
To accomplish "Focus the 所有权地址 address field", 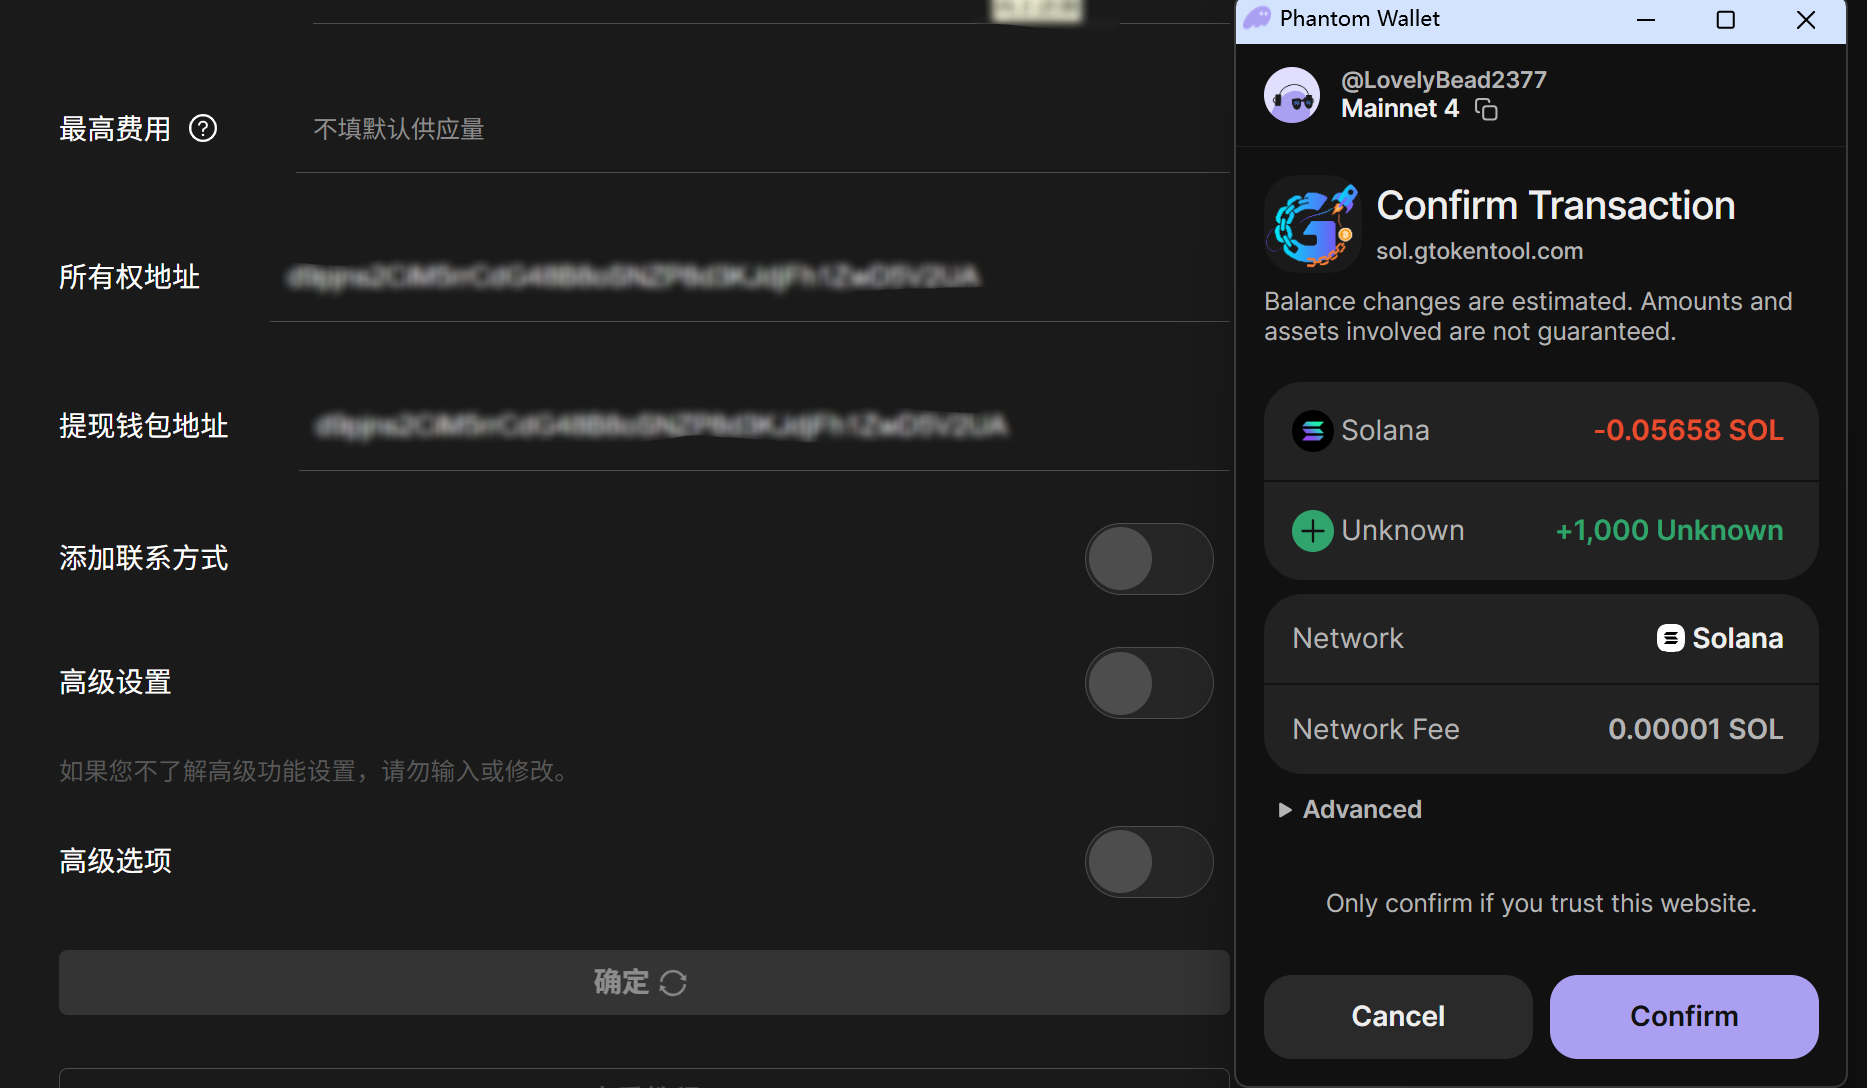I will coord(750,277).
